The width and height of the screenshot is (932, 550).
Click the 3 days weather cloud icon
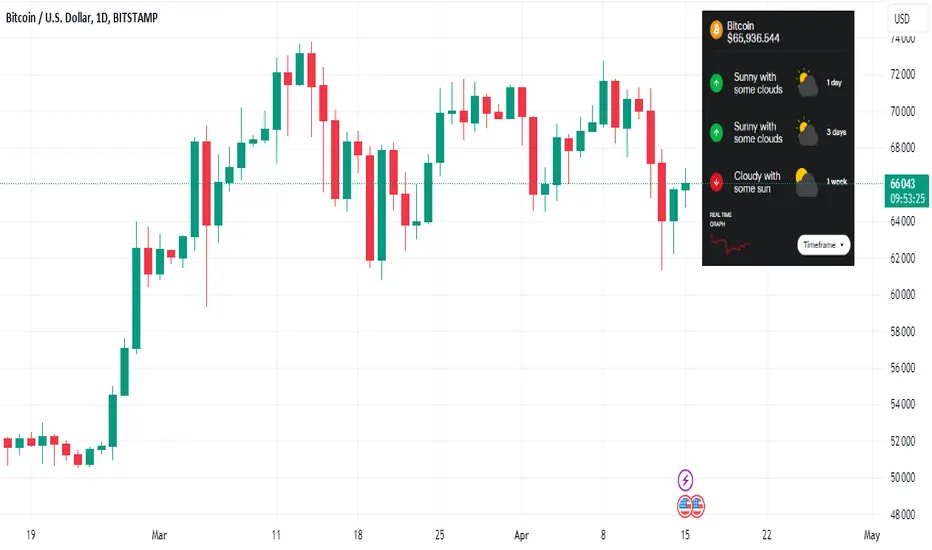click(x=807, y=132)
